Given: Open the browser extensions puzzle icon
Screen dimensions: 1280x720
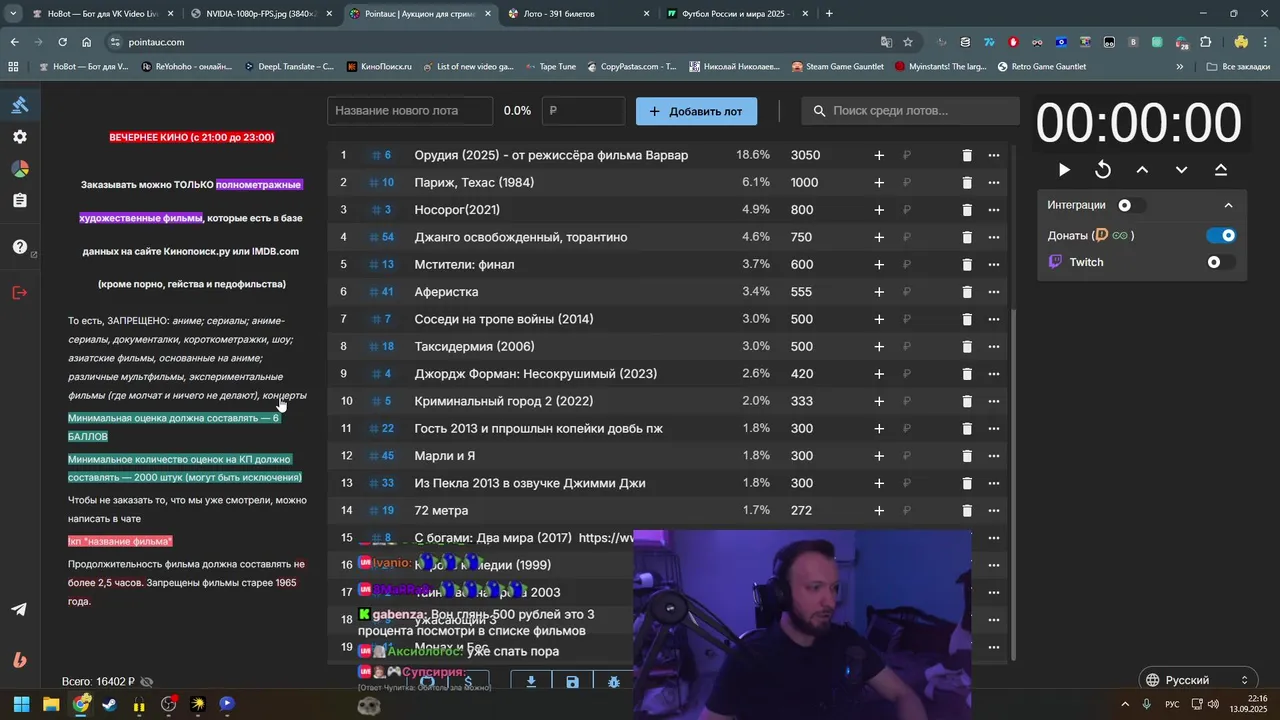Looking at the screenshot, I should [1205, 42].
